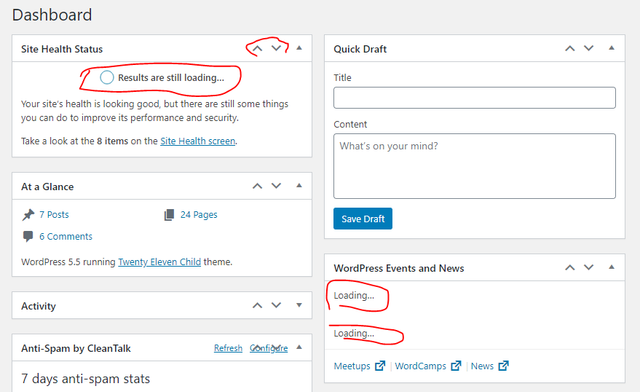Viewport: 640px width, 392px height.
Task: Move Quick Draft widget up
Action: click(x=570, y=49)
